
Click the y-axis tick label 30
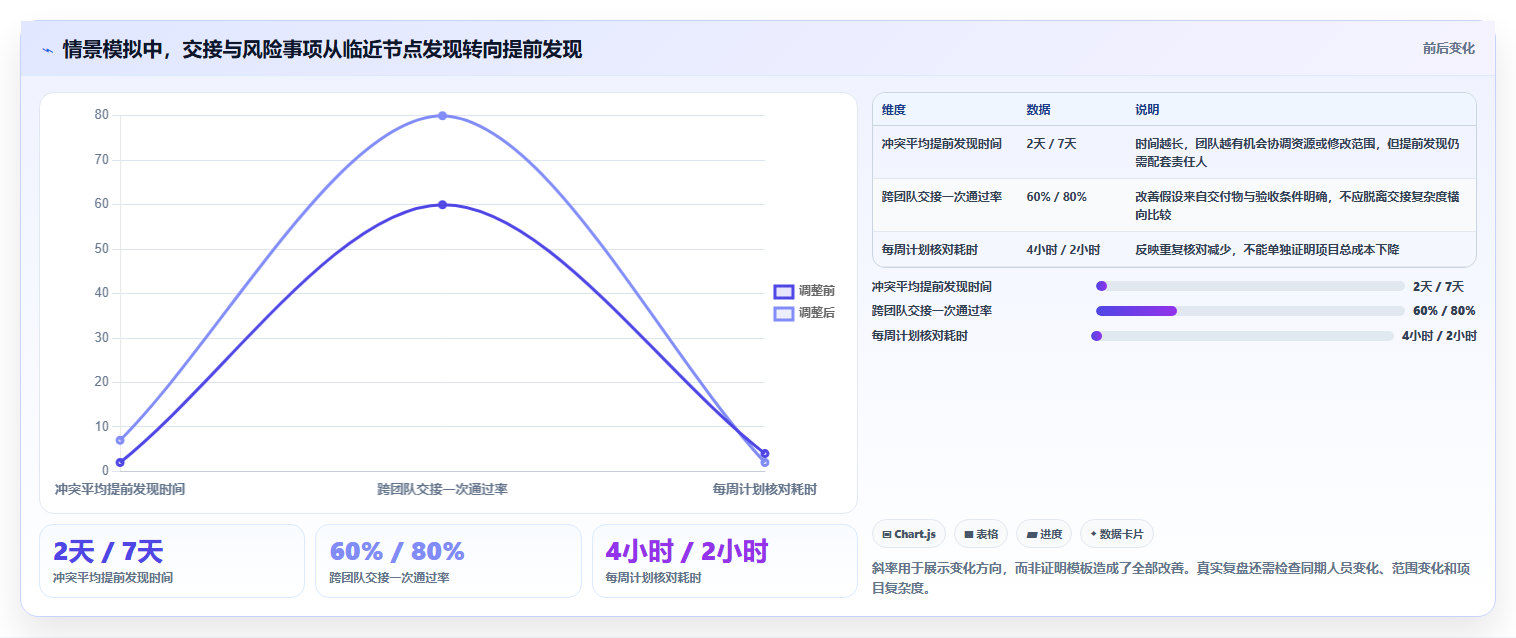102,337
